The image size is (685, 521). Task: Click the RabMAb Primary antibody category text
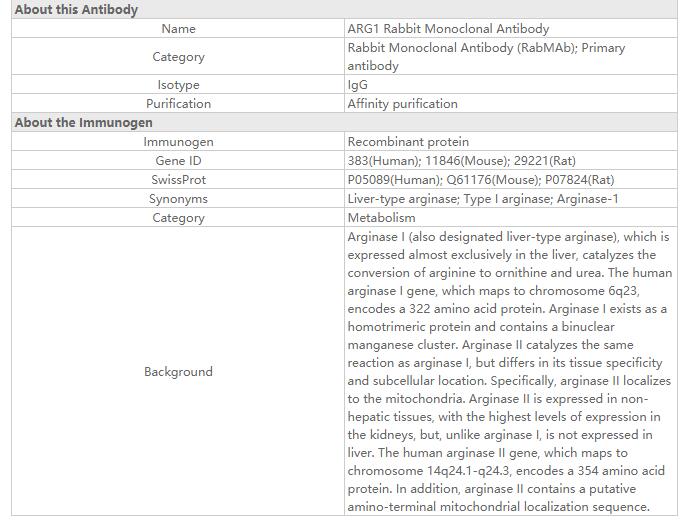486,57
